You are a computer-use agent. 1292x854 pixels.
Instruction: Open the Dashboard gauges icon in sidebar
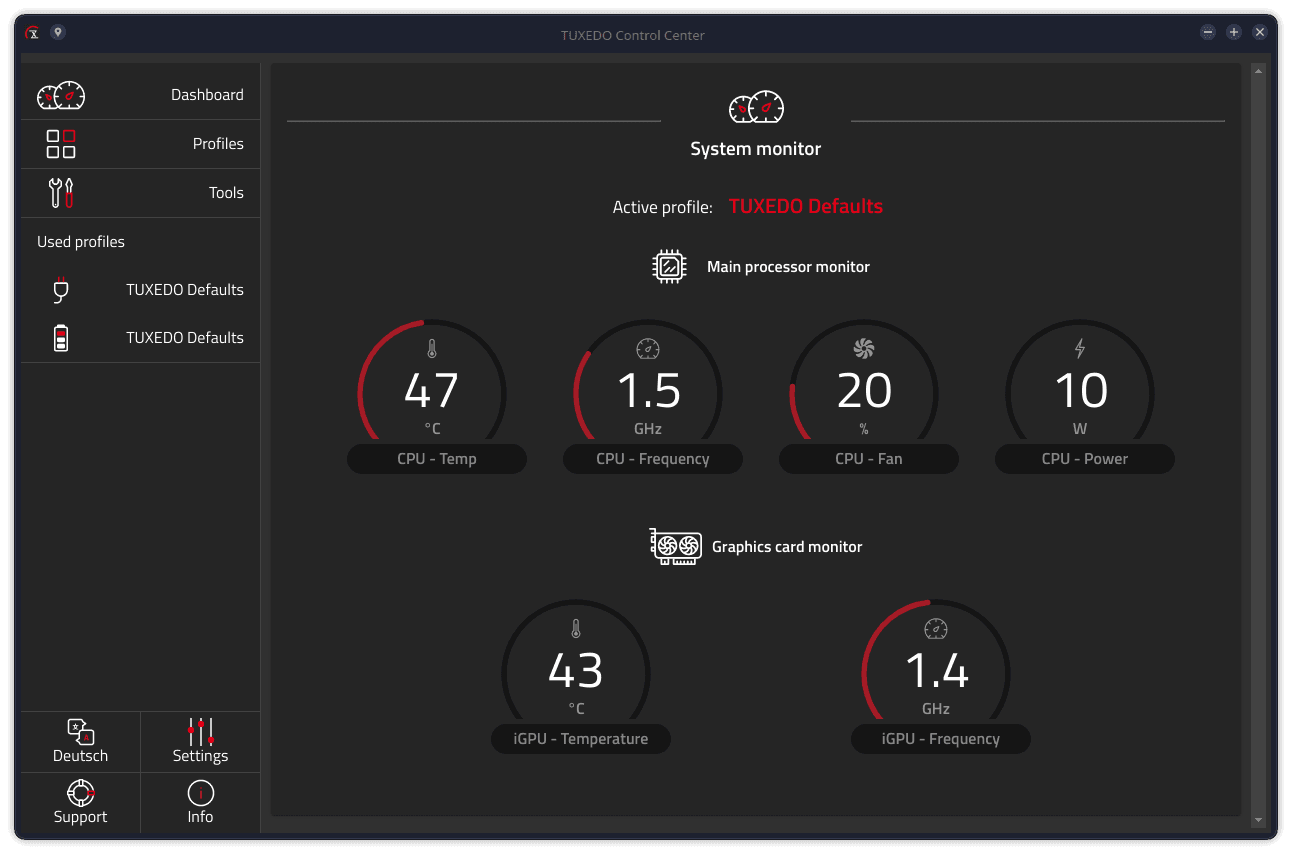[61, 95]
